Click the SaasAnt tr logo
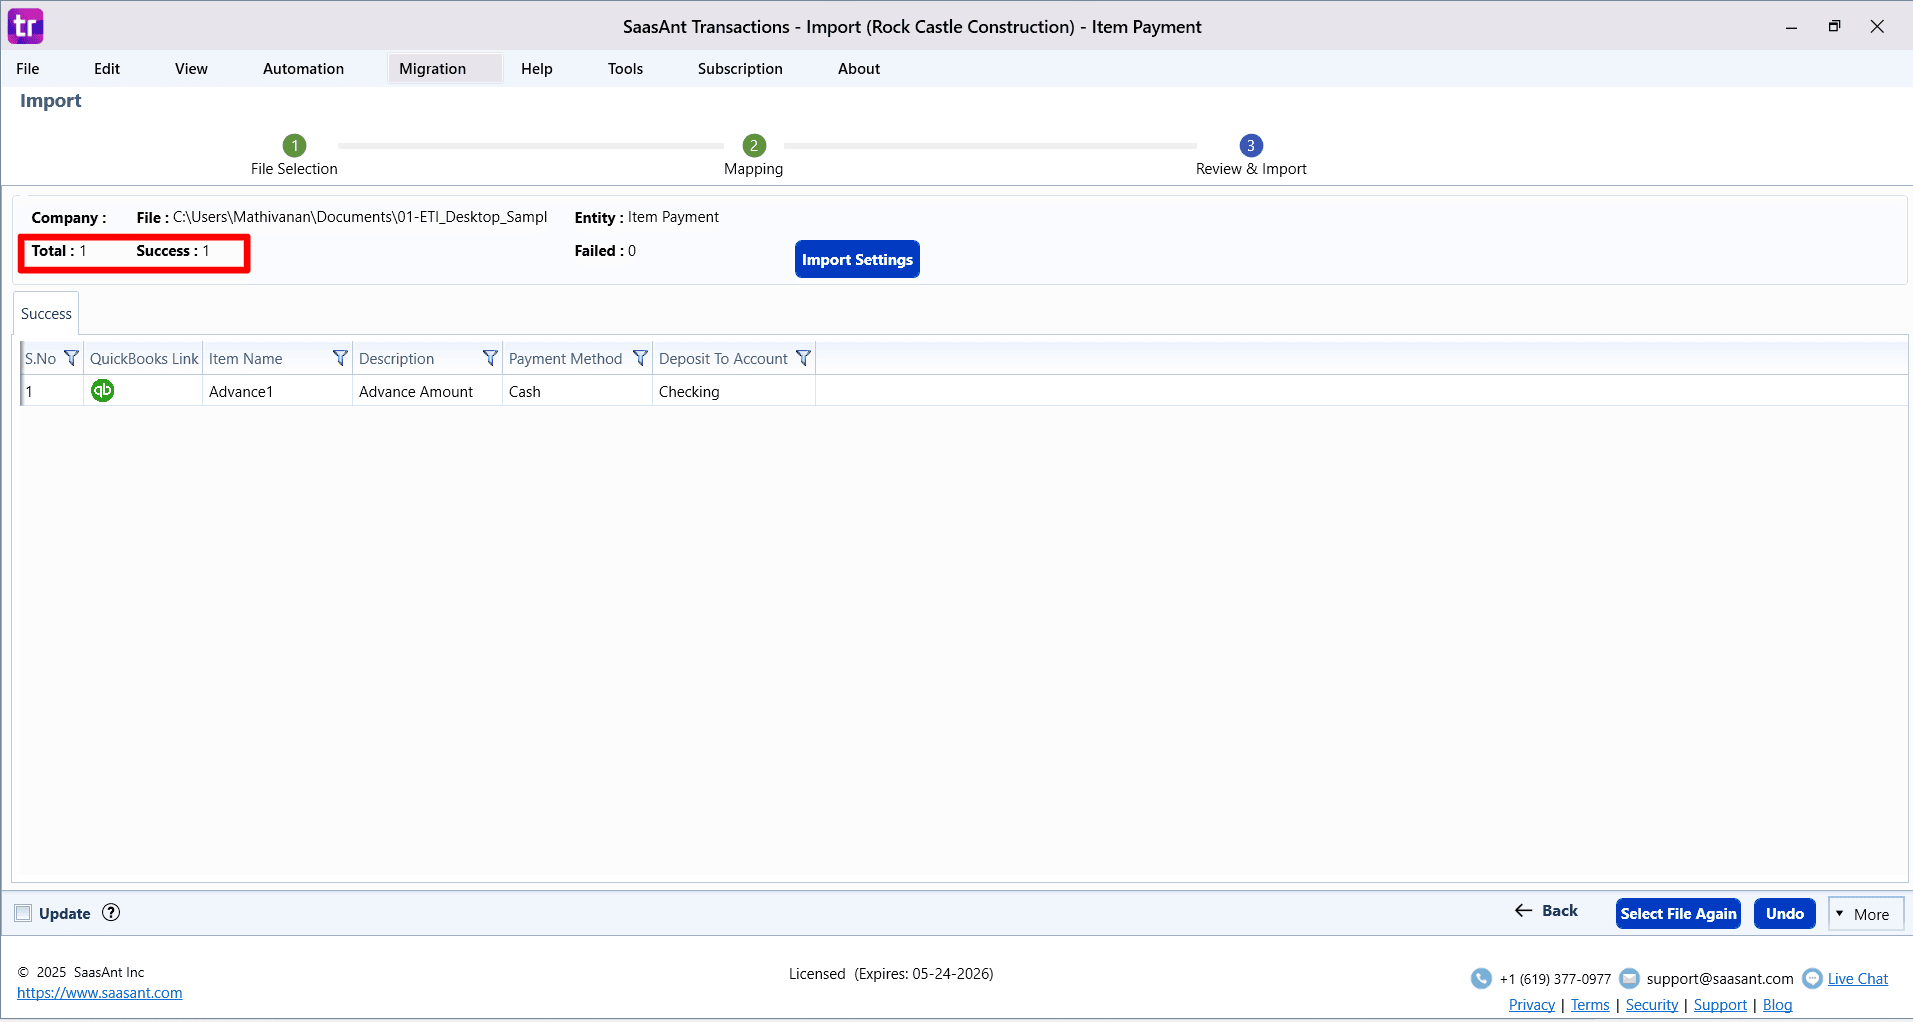1913x1022 pixels. coord(25,25)
